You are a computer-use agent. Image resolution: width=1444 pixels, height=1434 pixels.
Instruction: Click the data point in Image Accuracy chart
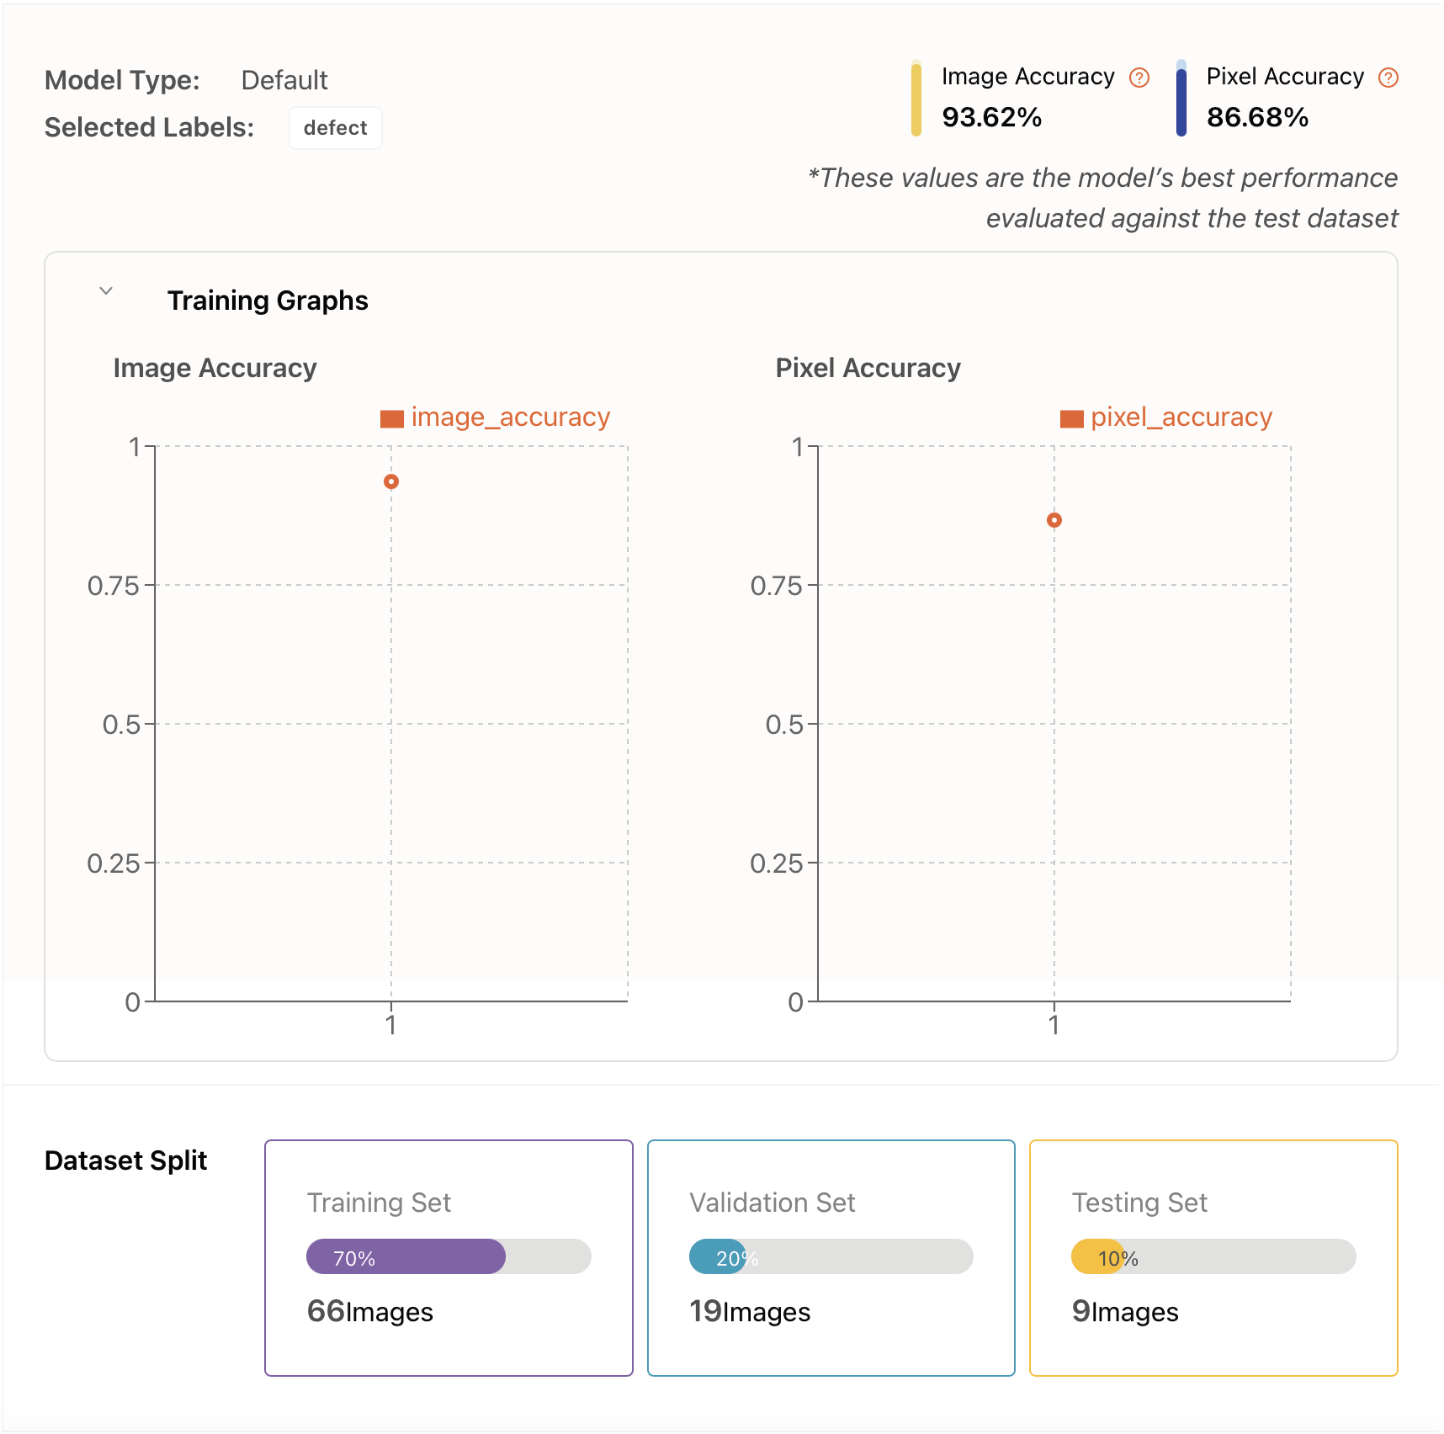coord(391,482)
